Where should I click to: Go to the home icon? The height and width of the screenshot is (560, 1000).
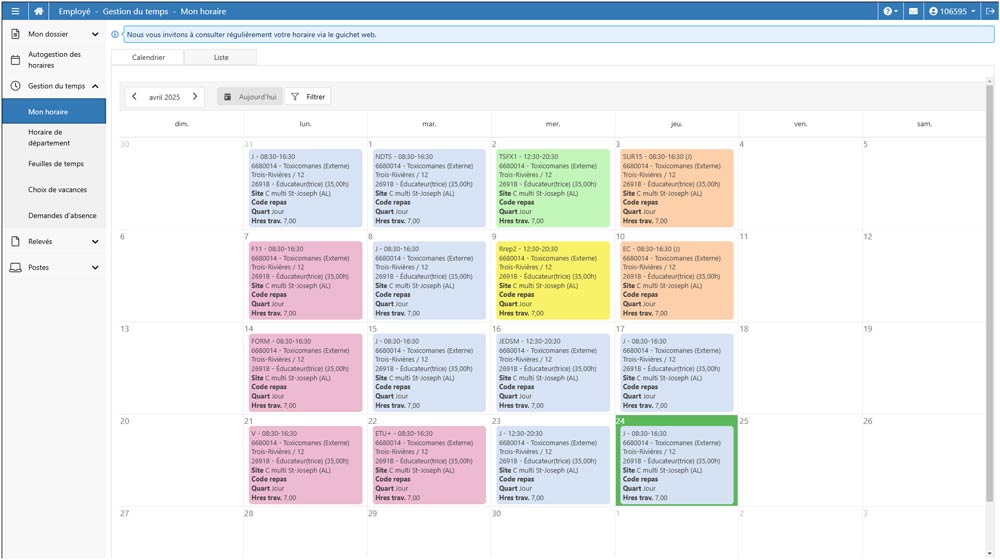point(38,11)
